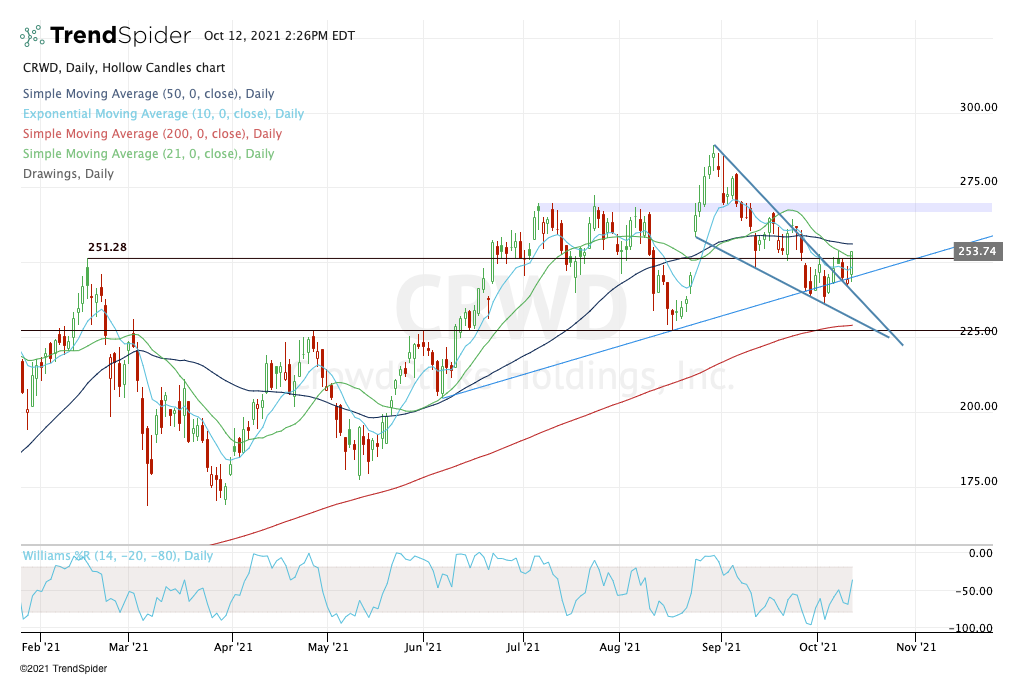Click the May '21 date axis label
This screenshot has height=678, width=1023.
(x=328, y=647)
